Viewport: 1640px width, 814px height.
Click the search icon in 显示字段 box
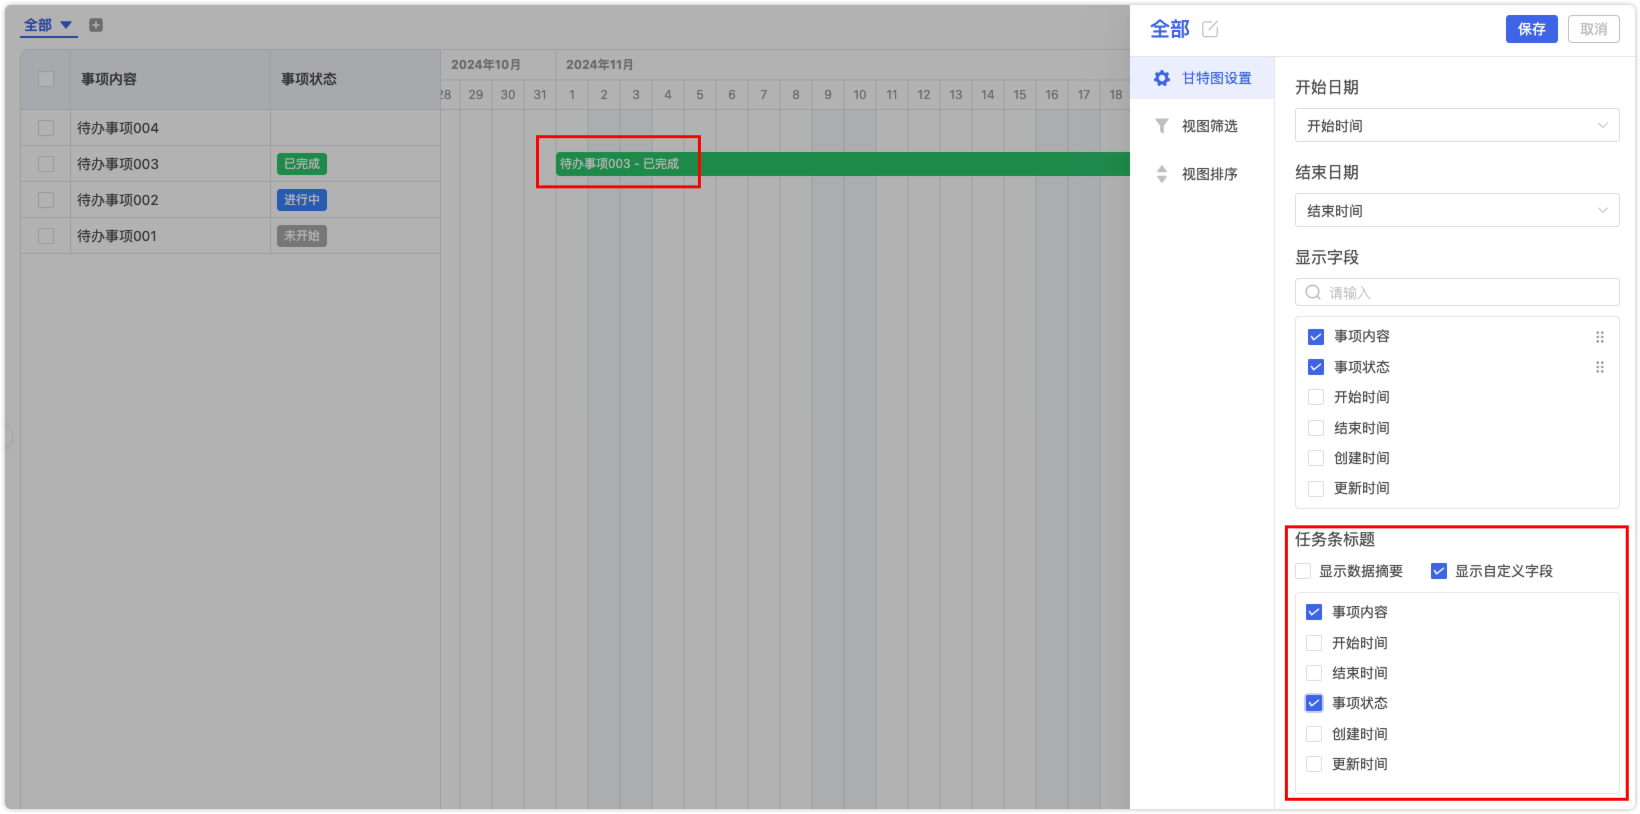click(1313, 292)
